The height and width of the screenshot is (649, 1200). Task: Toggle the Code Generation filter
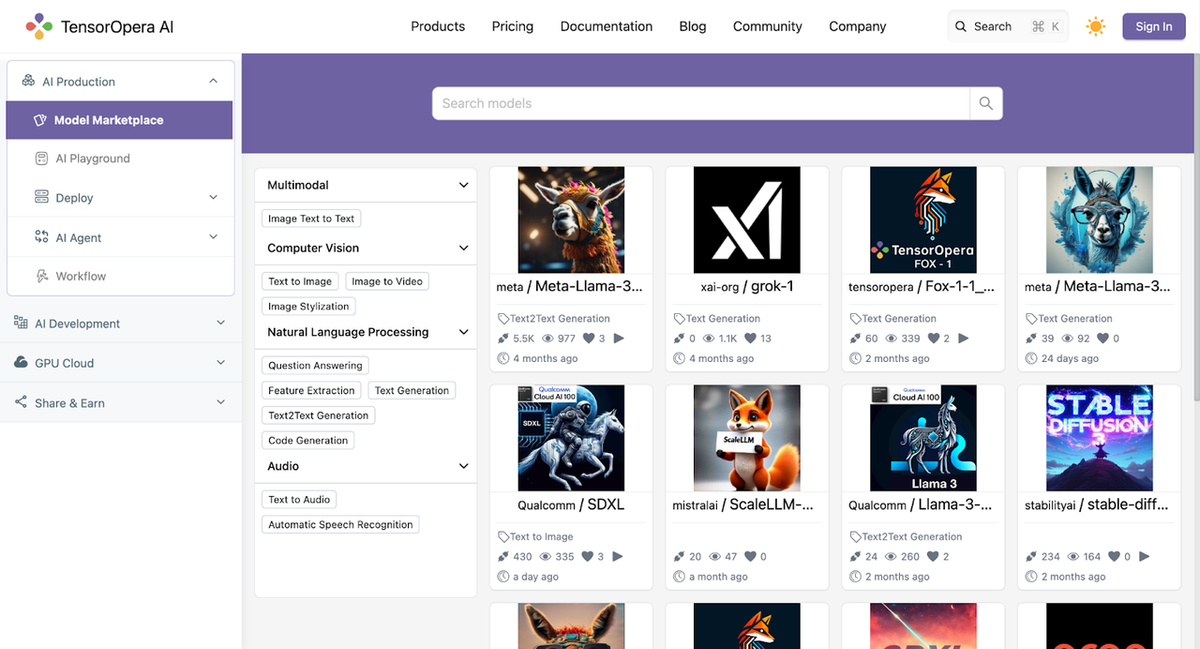[x=308, y=440]
